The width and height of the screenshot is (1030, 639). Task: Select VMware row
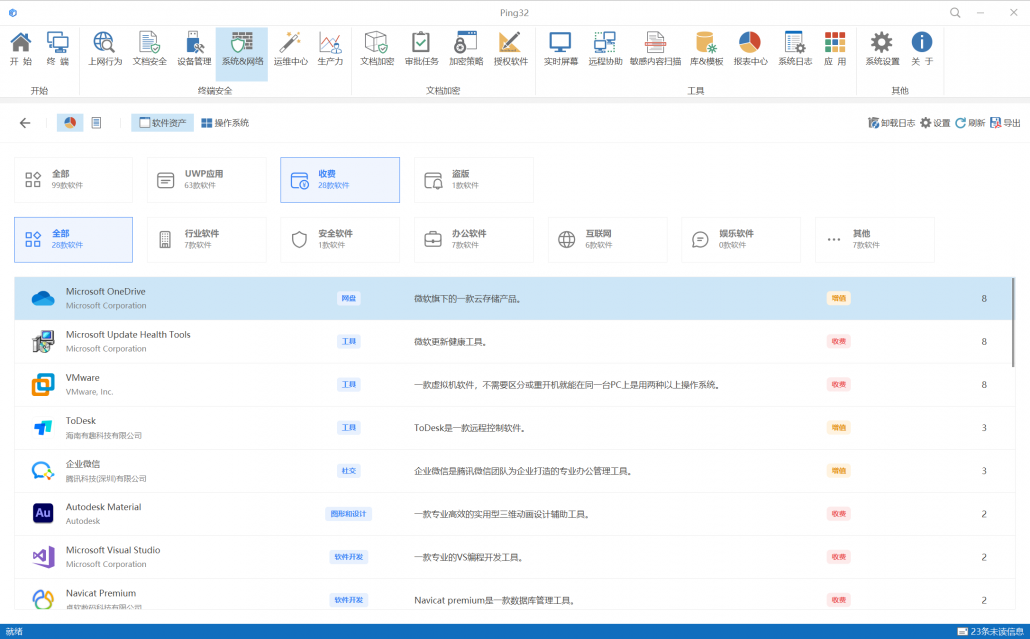coord(513,384)
